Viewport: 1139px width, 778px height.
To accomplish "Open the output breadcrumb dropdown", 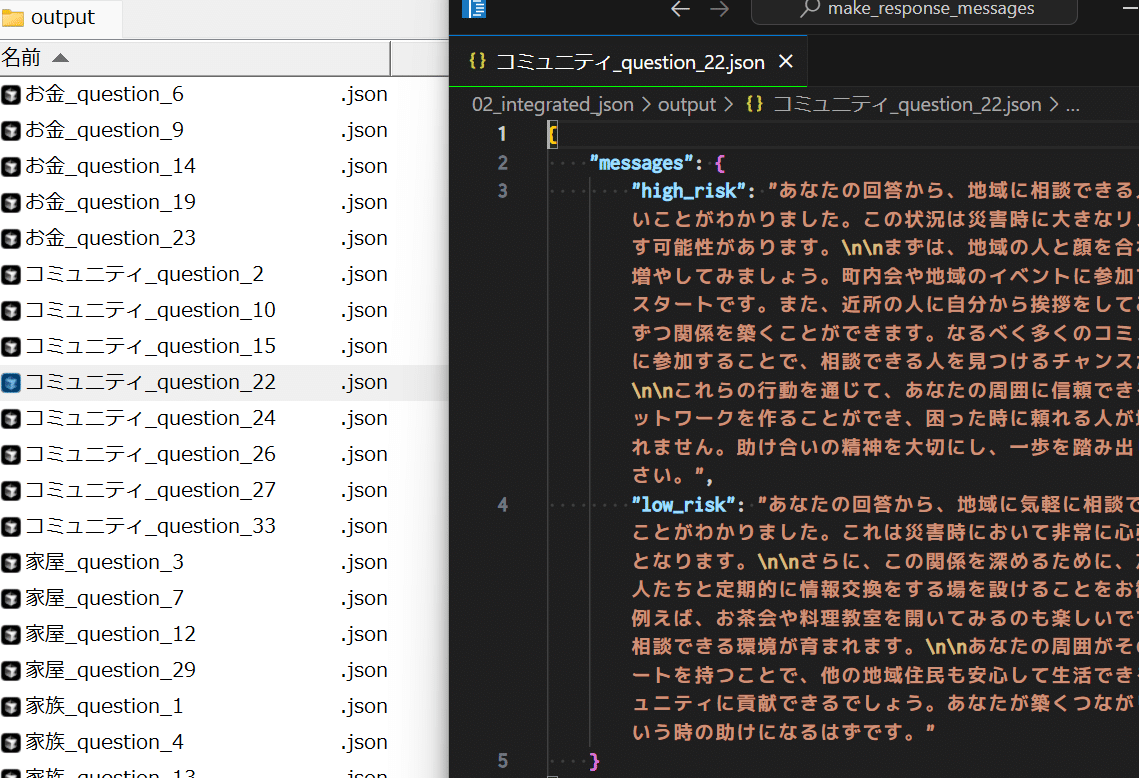I will tap(689, 104).
